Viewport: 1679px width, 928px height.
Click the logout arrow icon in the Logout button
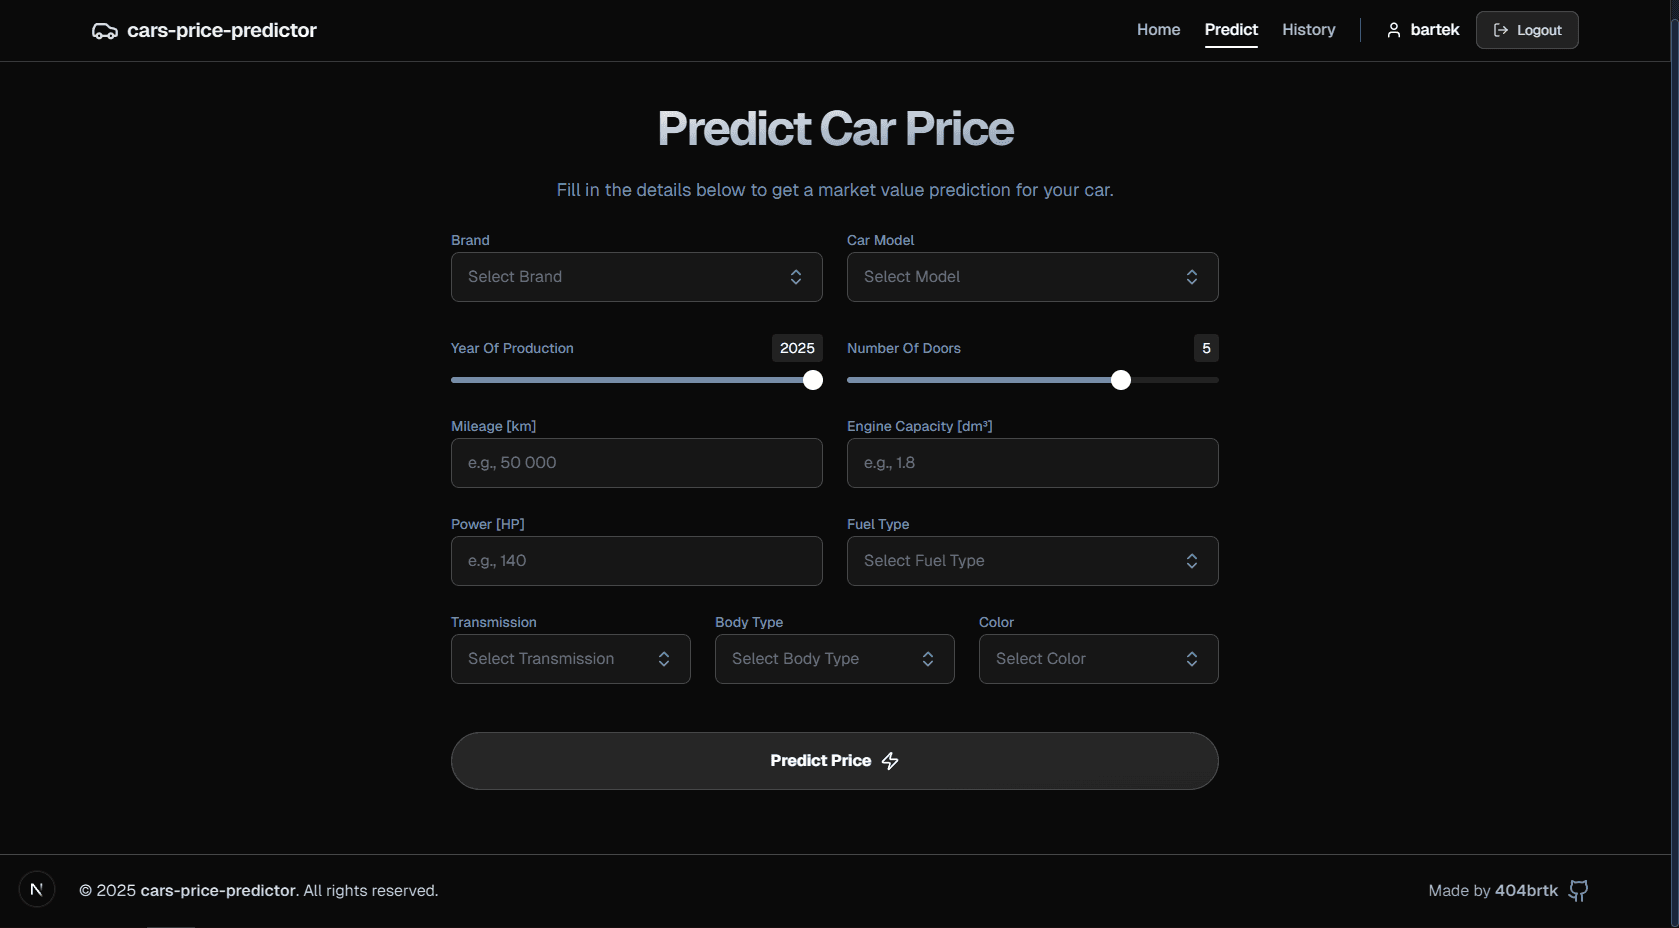coord(1500,30)
